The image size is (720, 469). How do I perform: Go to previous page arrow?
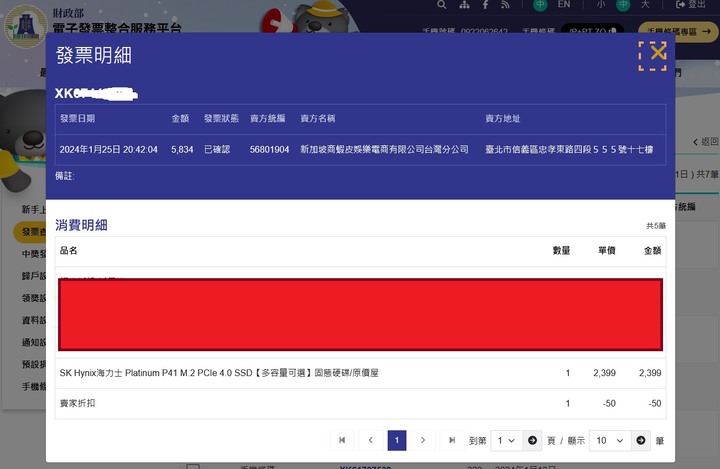(371, 440)
